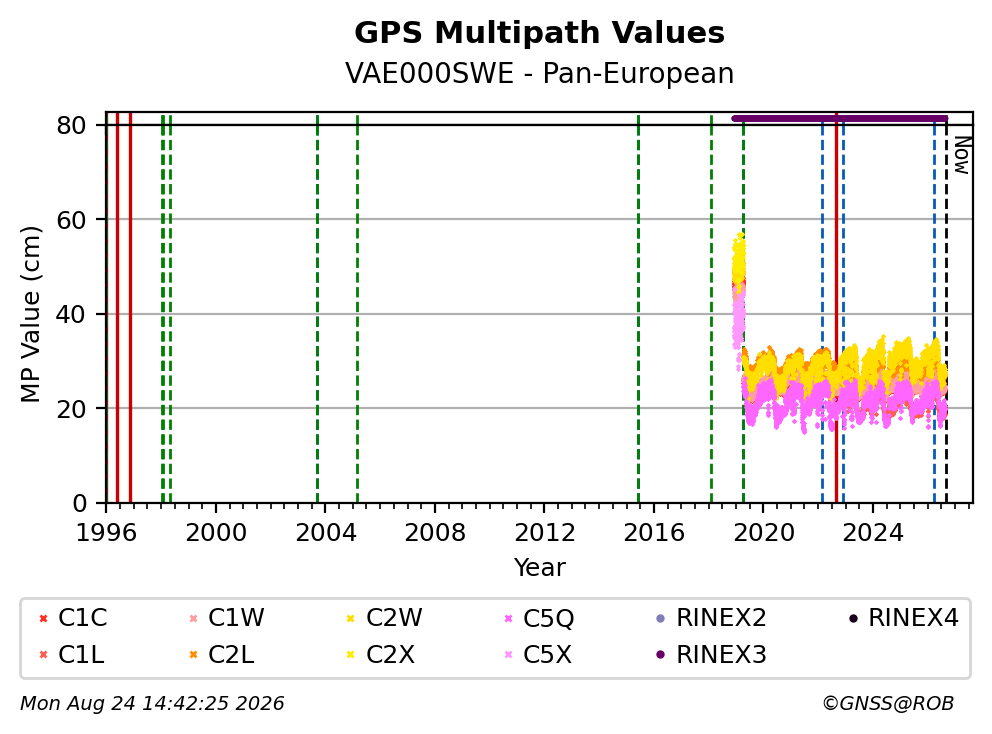
Task: Click the 2016 x-axis tick label
Action: (x=654, y=533)
